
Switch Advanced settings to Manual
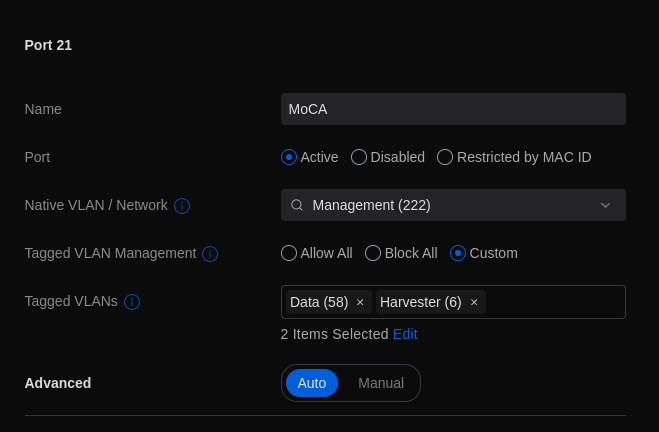pyautogui.click(x=381, y=383)
